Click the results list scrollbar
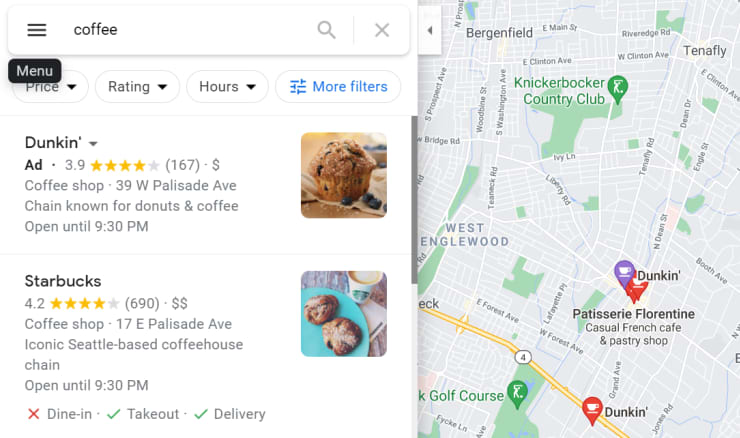This screenshot has height=438, width=740. coord(414,200)
